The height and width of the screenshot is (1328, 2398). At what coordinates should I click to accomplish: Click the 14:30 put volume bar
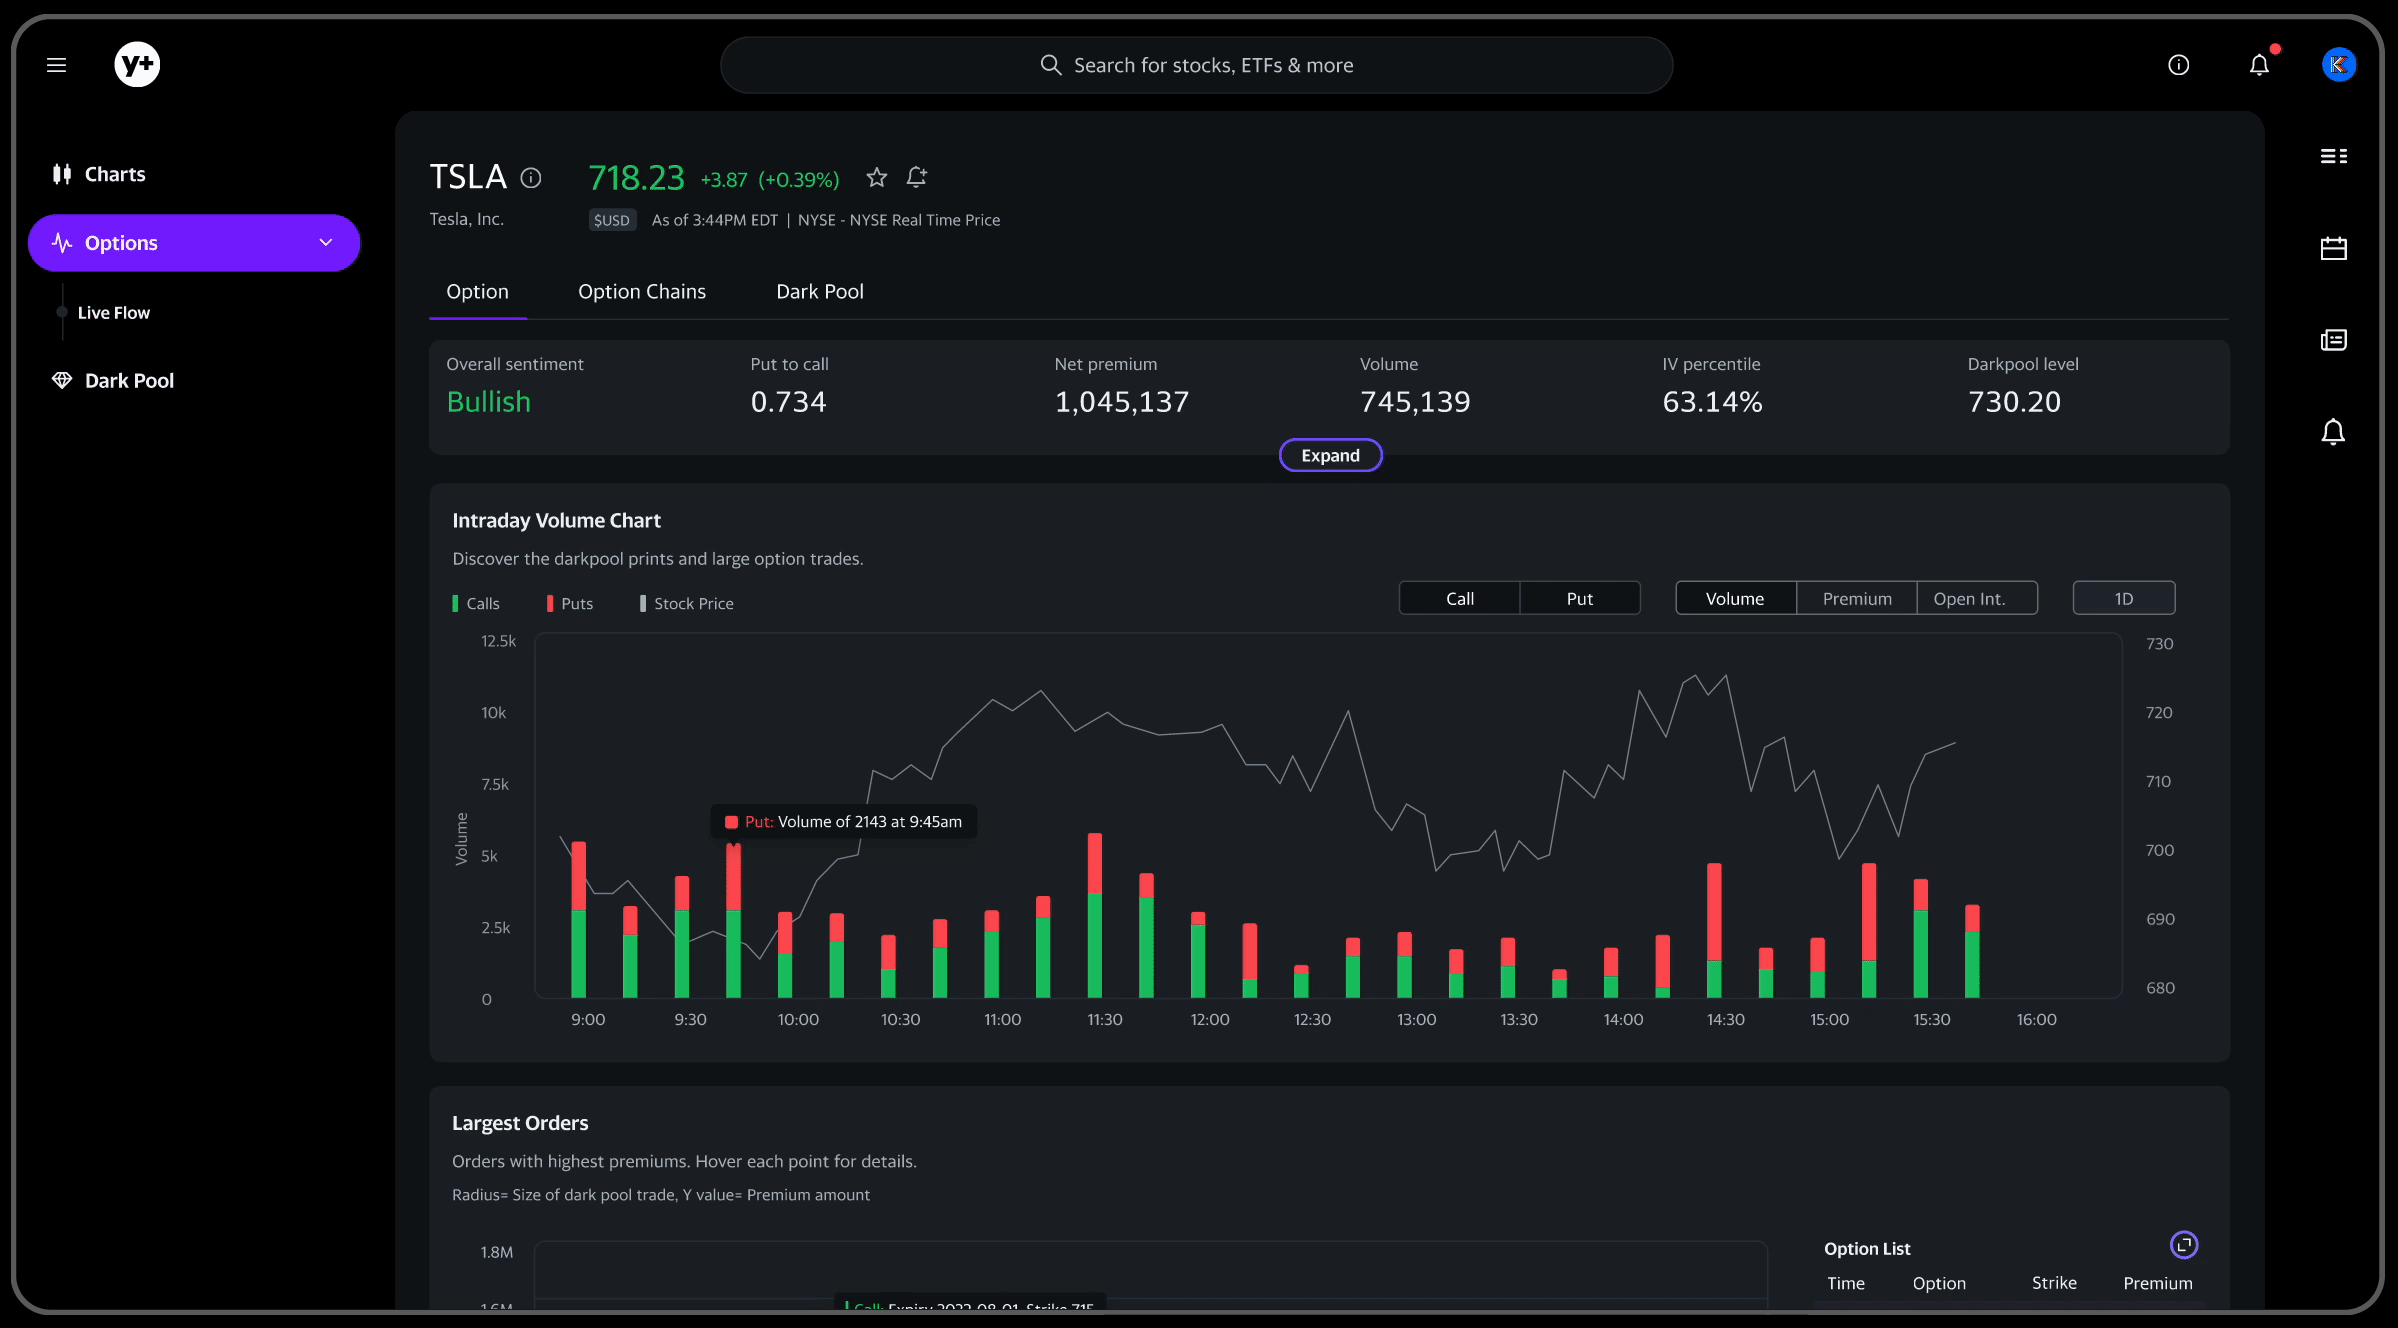pyautogui.click(x=1714, y=912)
